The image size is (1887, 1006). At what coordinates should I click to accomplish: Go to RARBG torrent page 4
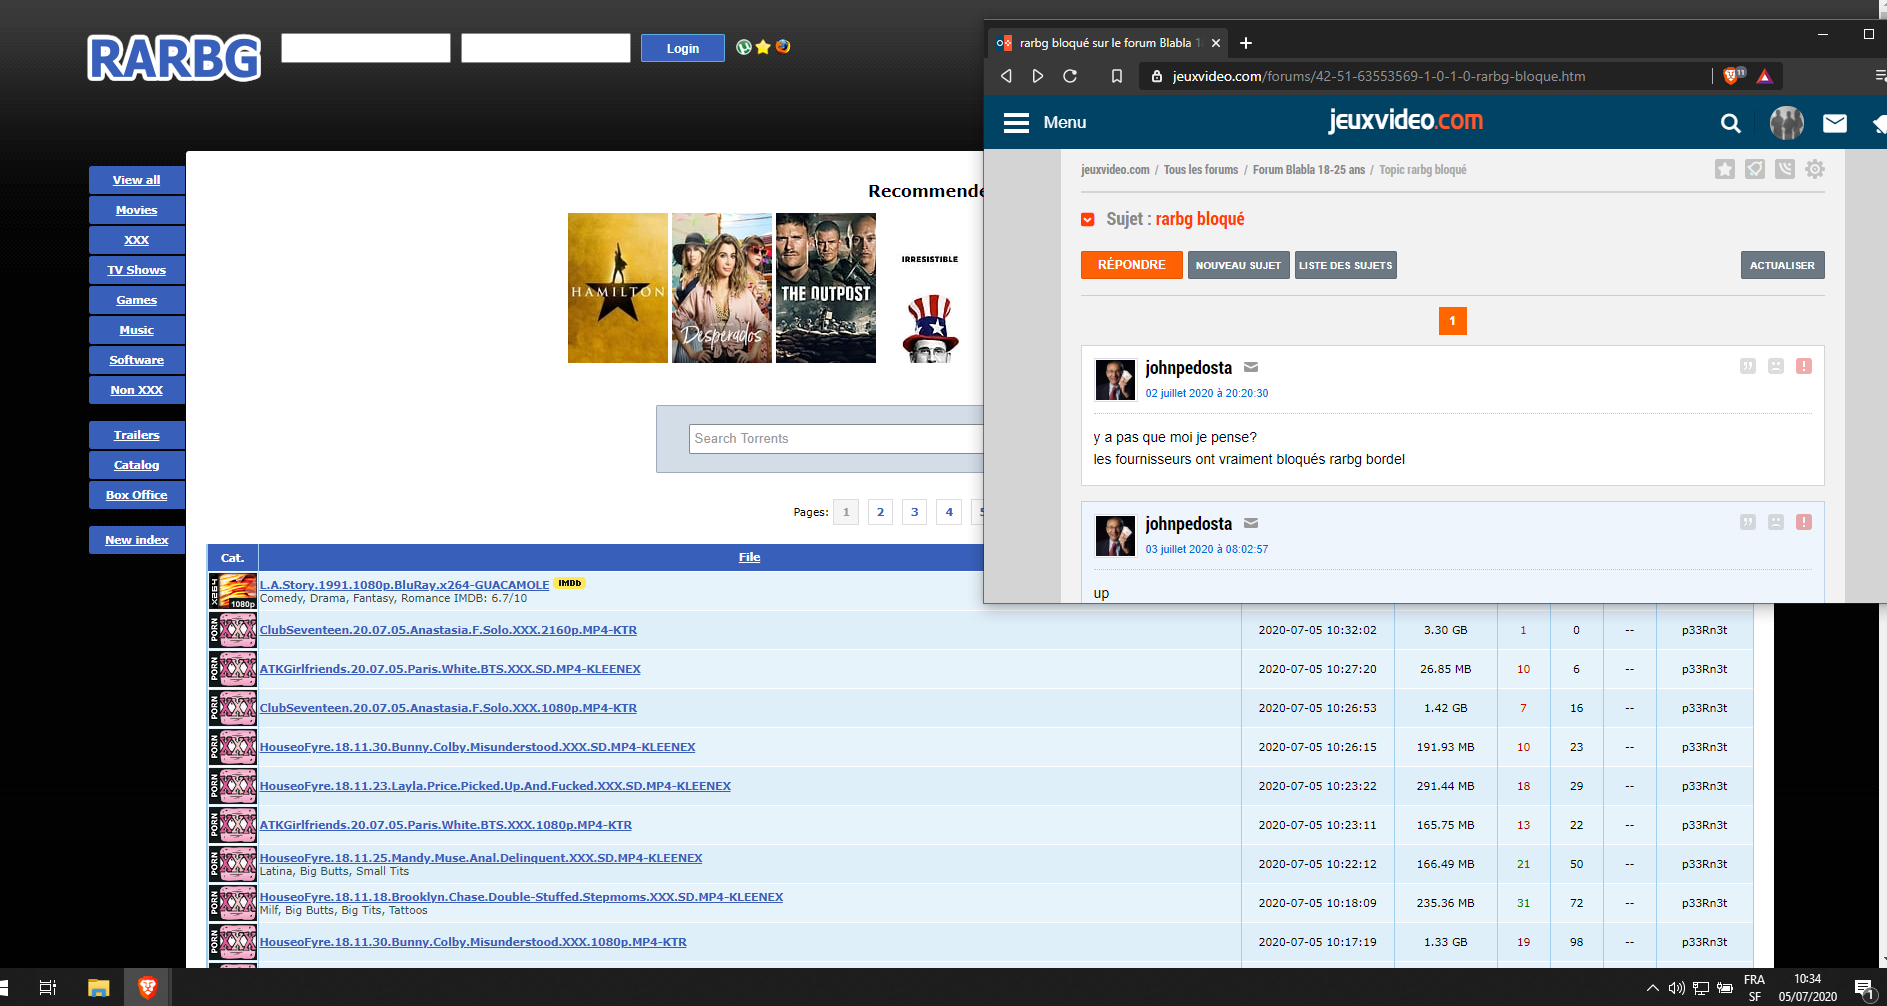click(949, 512)
